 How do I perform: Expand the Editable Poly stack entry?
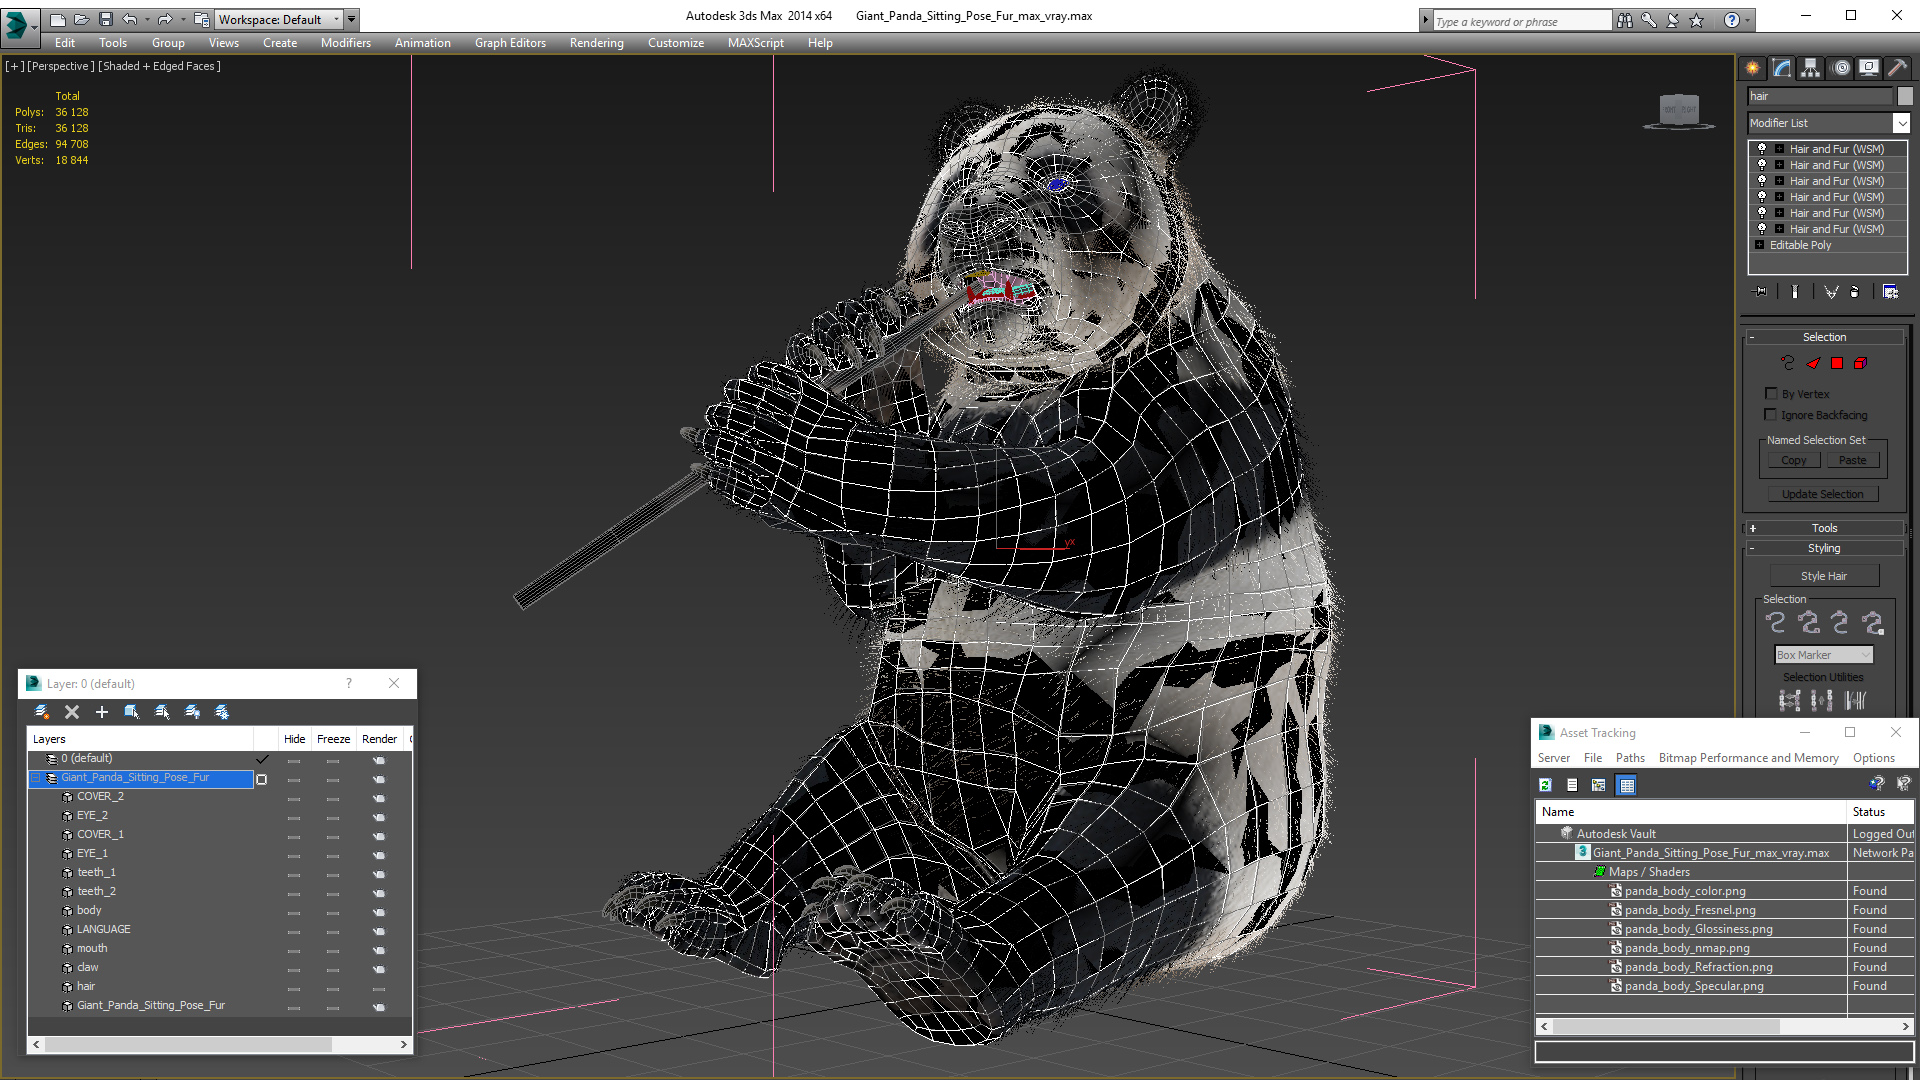1760,245
